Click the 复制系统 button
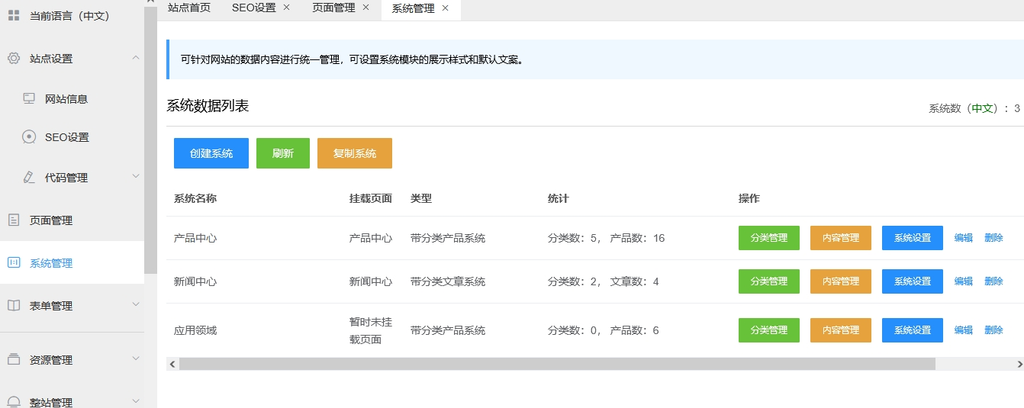1024x408 pixels. pyautogui.click(x=355, y=153)
